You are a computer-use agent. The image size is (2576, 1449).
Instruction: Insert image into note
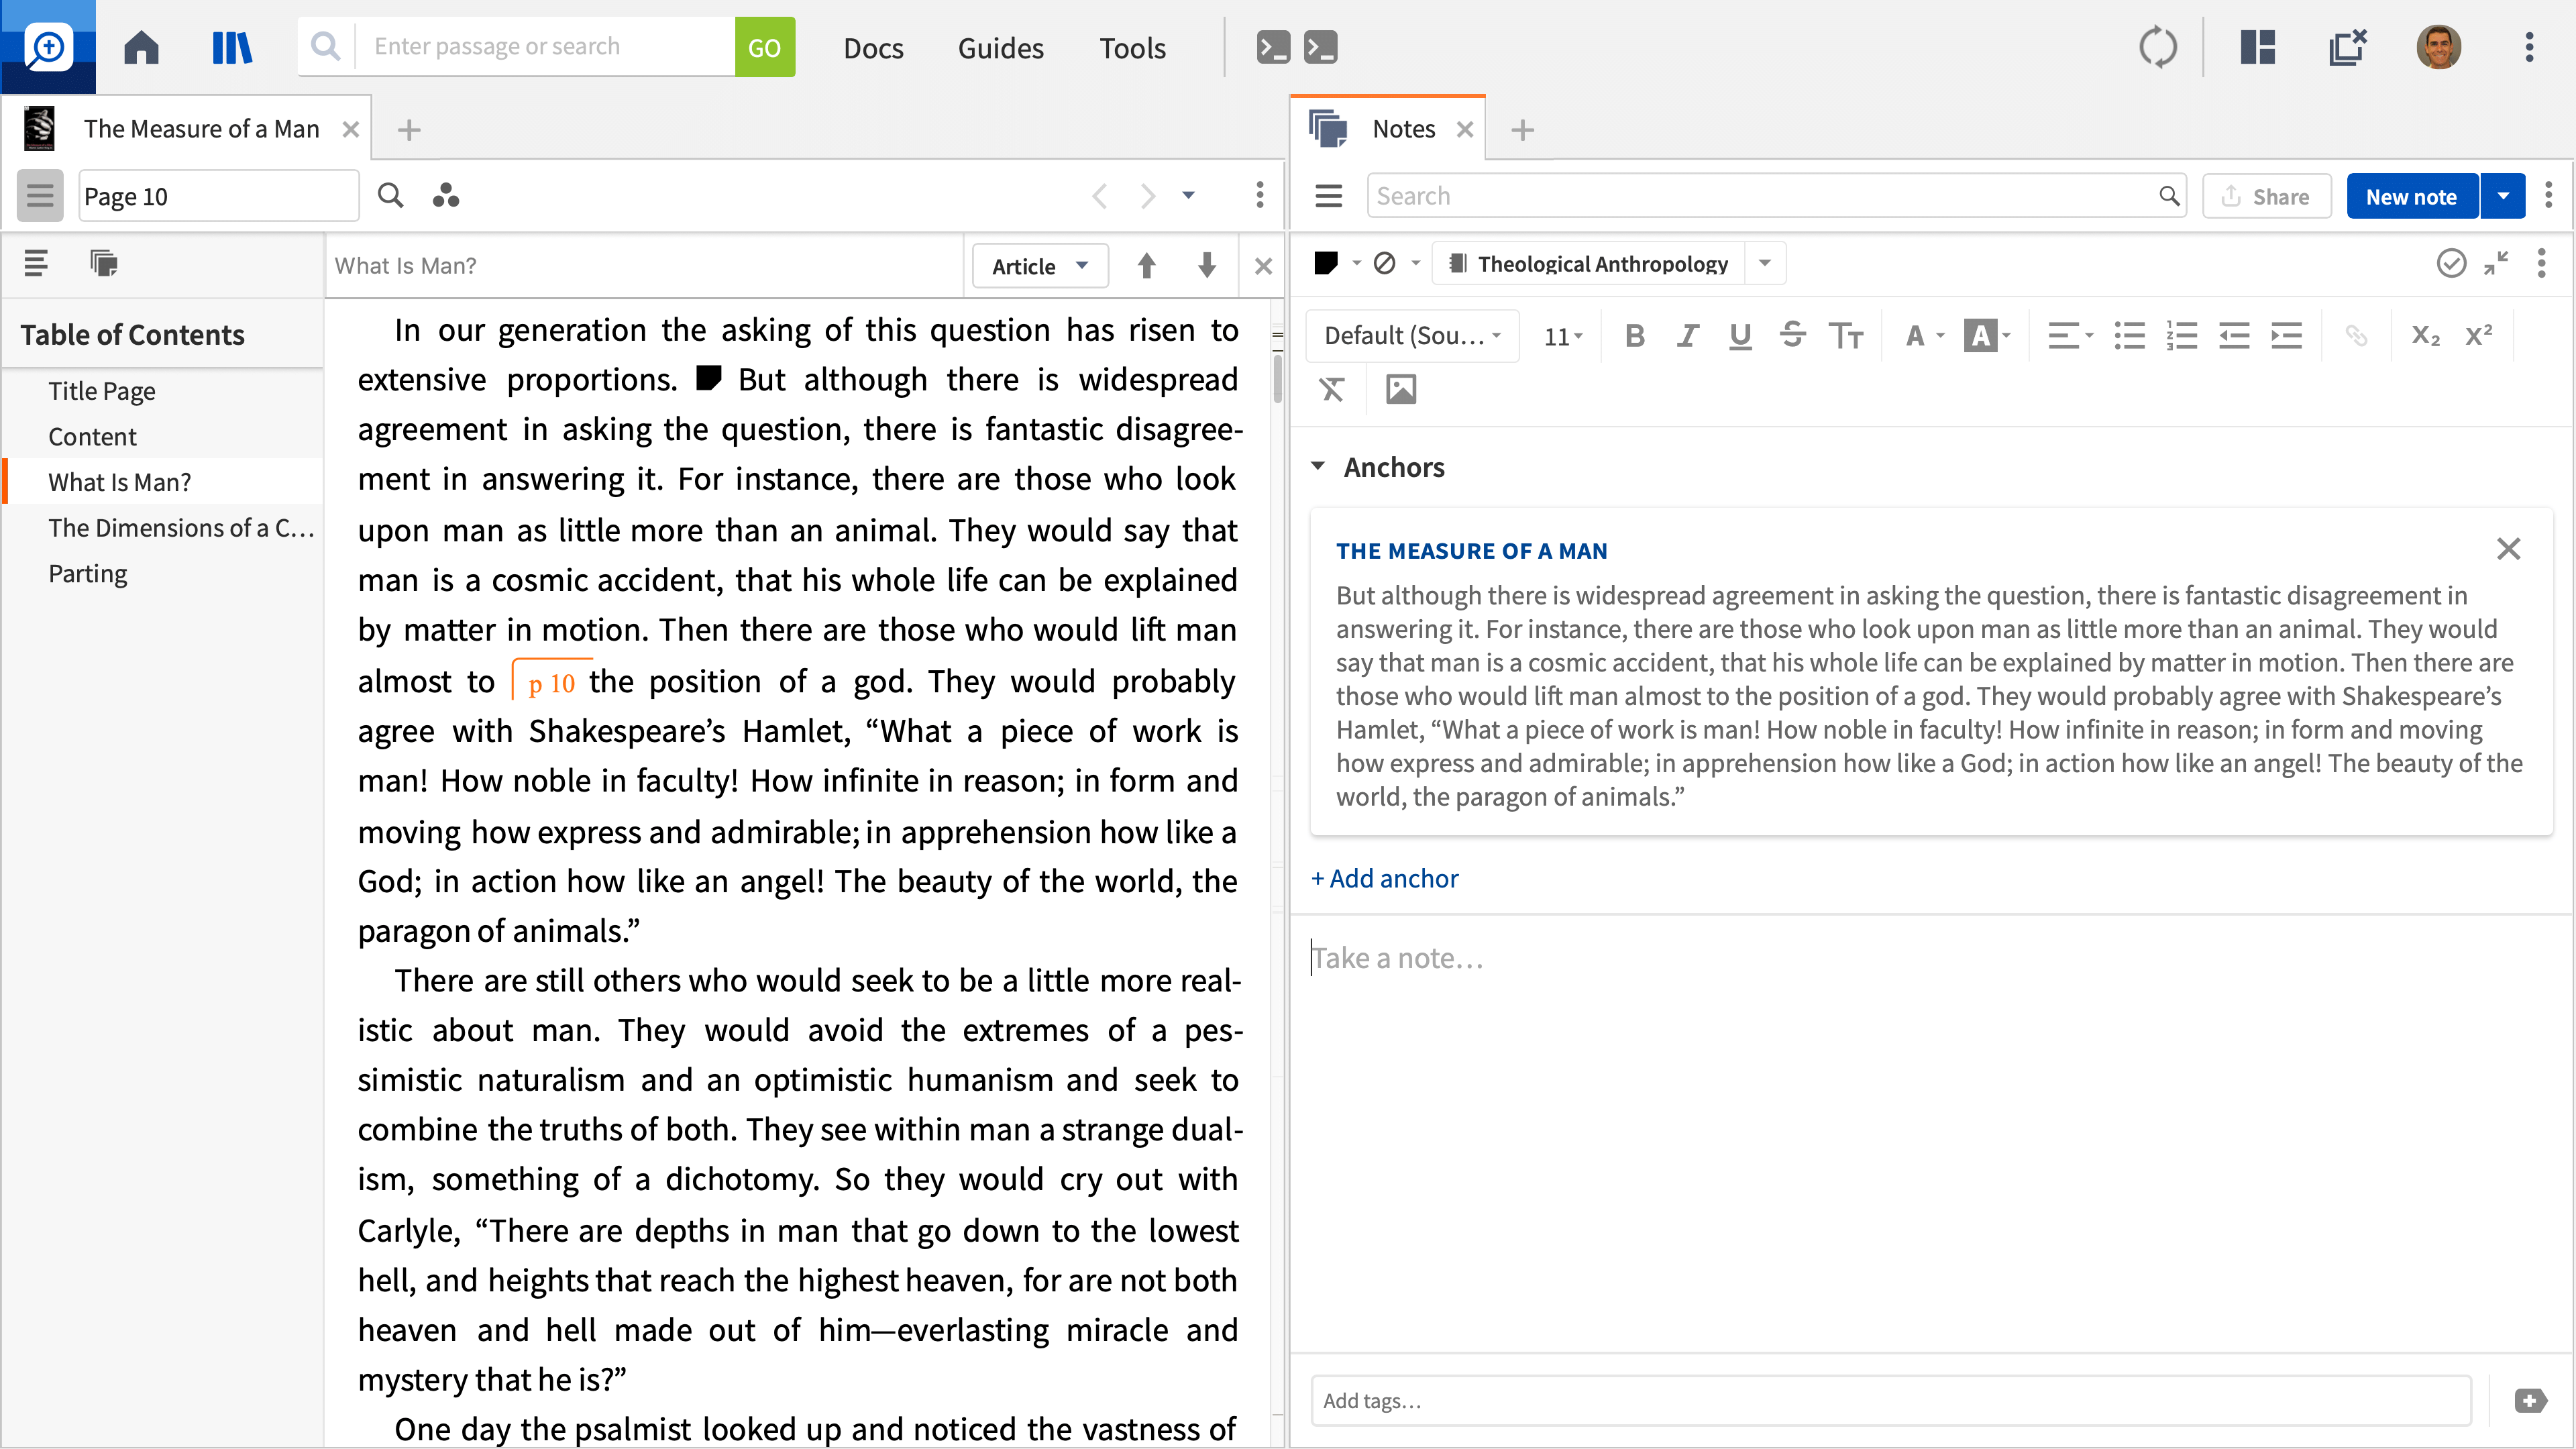pos(1401,389)
